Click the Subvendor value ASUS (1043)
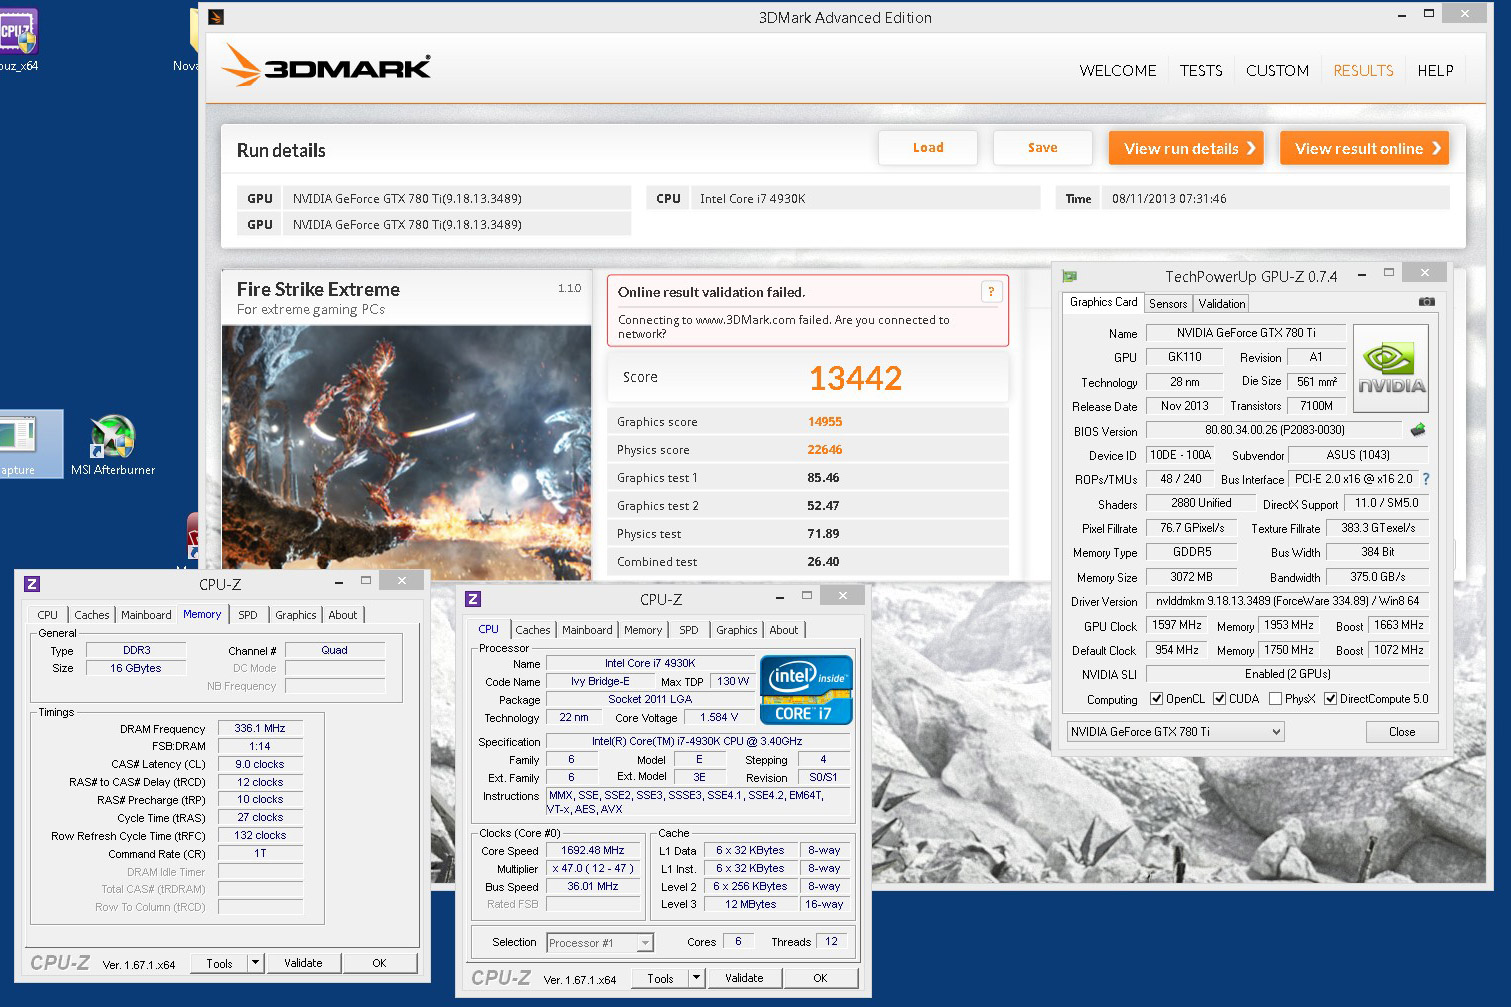Viewport: 1511px width, 1007px height. point(1358,455)
